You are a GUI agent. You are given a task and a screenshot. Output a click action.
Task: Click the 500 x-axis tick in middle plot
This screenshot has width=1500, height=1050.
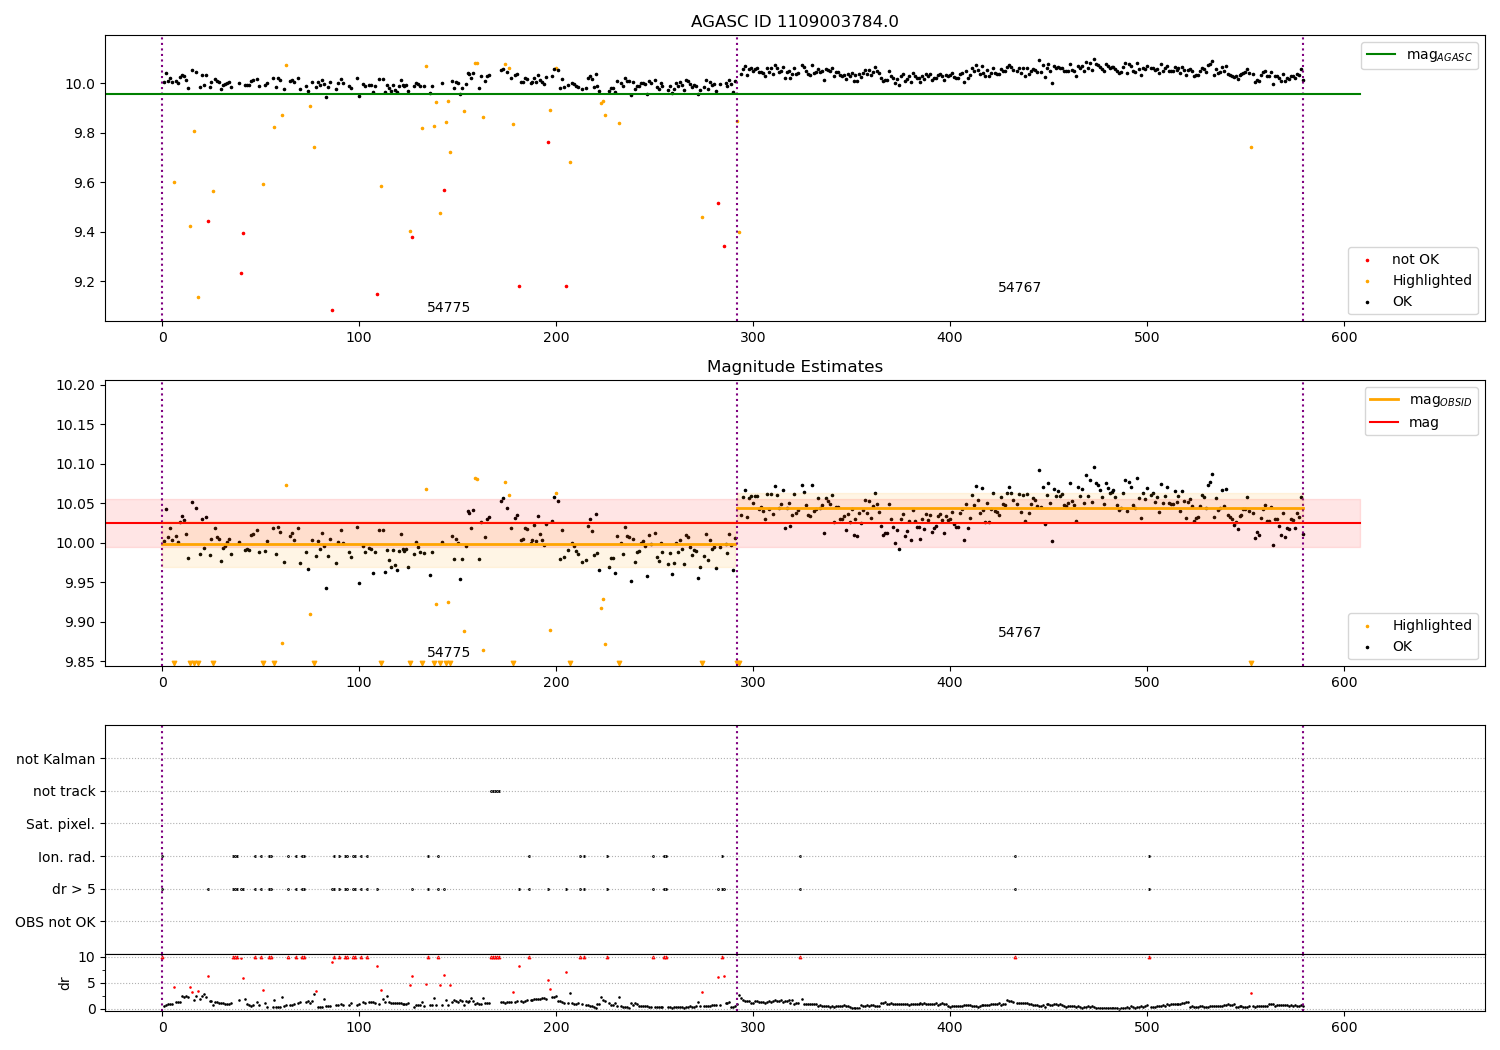[1147, 683]
